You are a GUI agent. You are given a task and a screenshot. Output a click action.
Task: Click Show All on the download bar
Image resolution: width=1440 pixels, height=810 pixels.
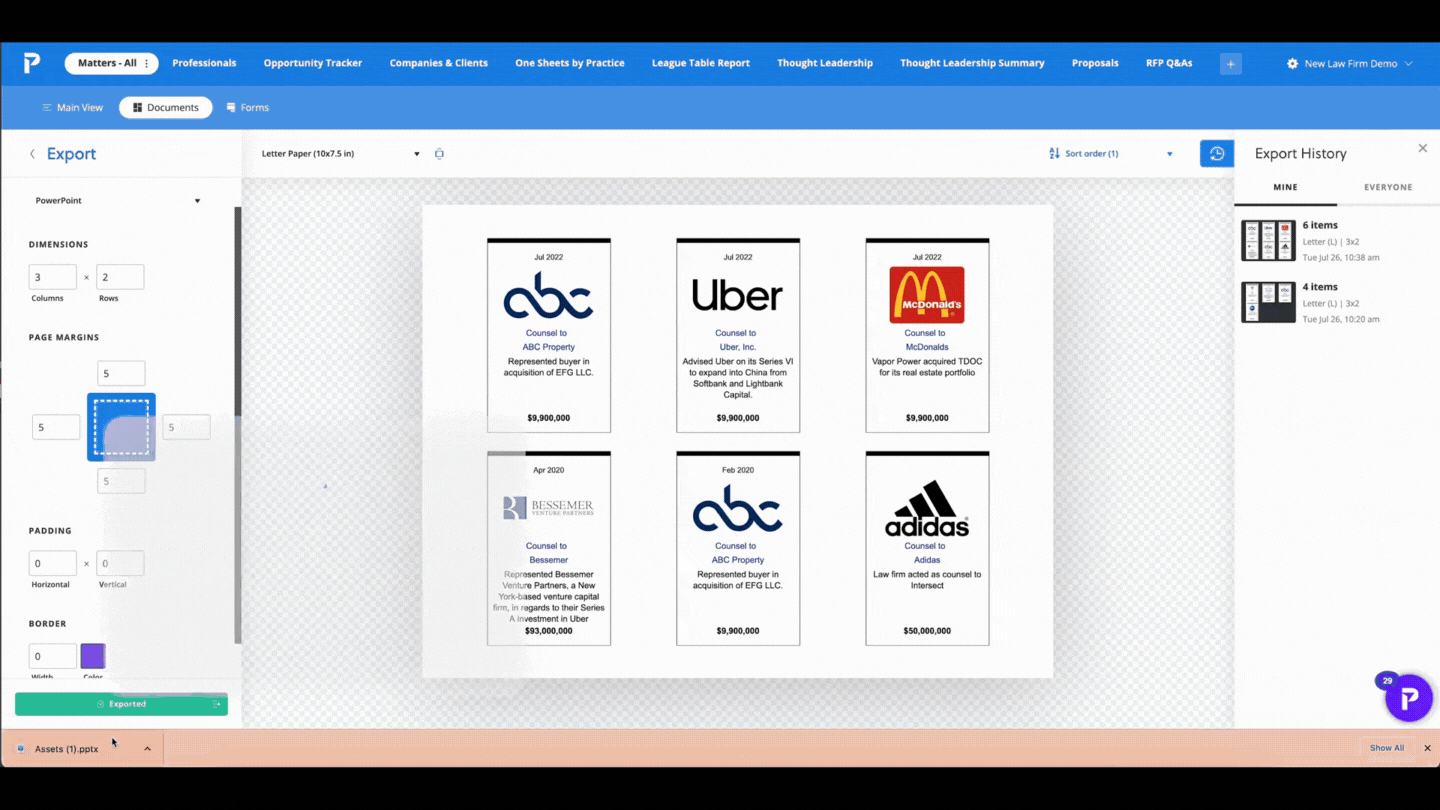pos(1386,747)
